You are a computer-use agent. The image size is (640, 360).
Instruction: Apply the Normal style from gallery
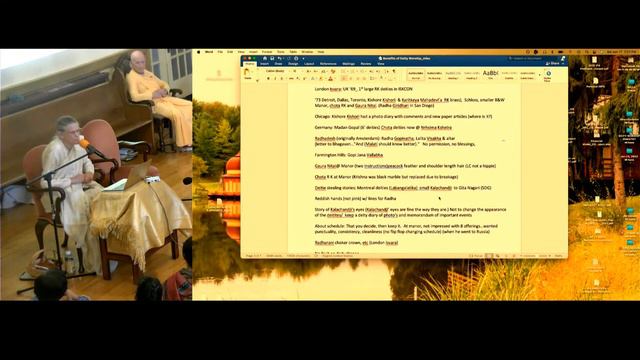pyautogui.click(x=416, y=74)
